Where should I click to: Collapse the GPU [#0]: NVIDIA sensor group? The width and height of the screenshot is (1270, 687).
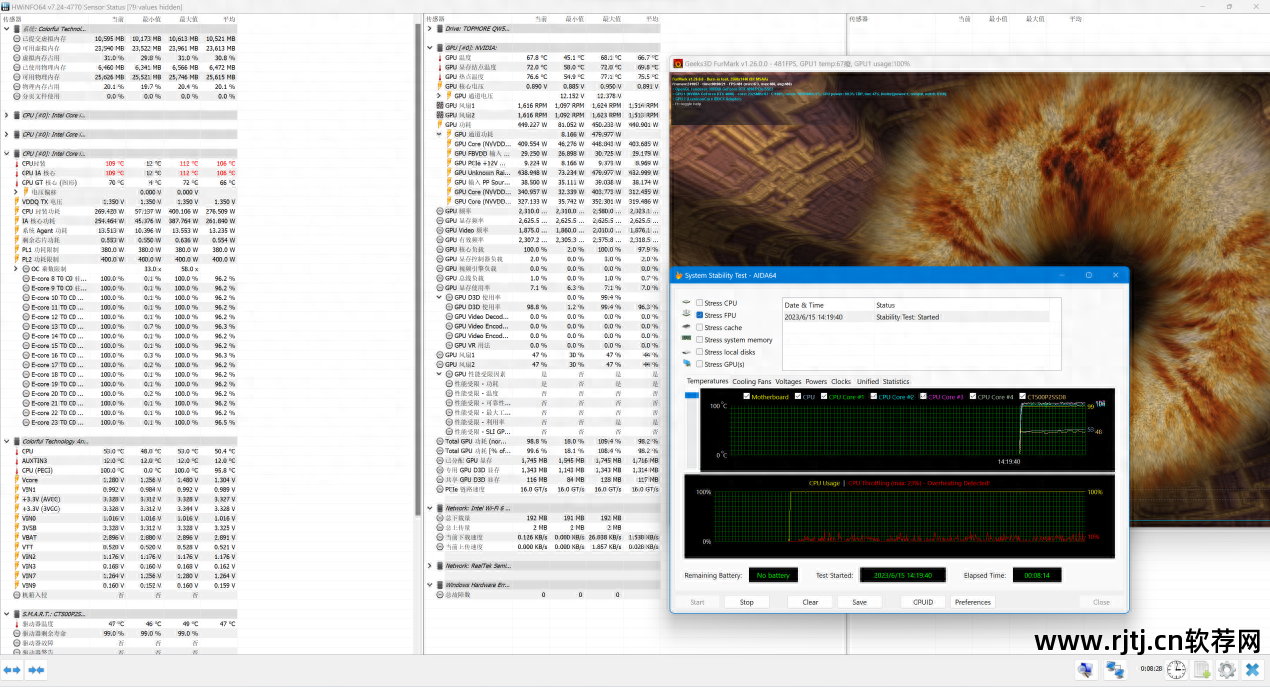pos(430,47)
